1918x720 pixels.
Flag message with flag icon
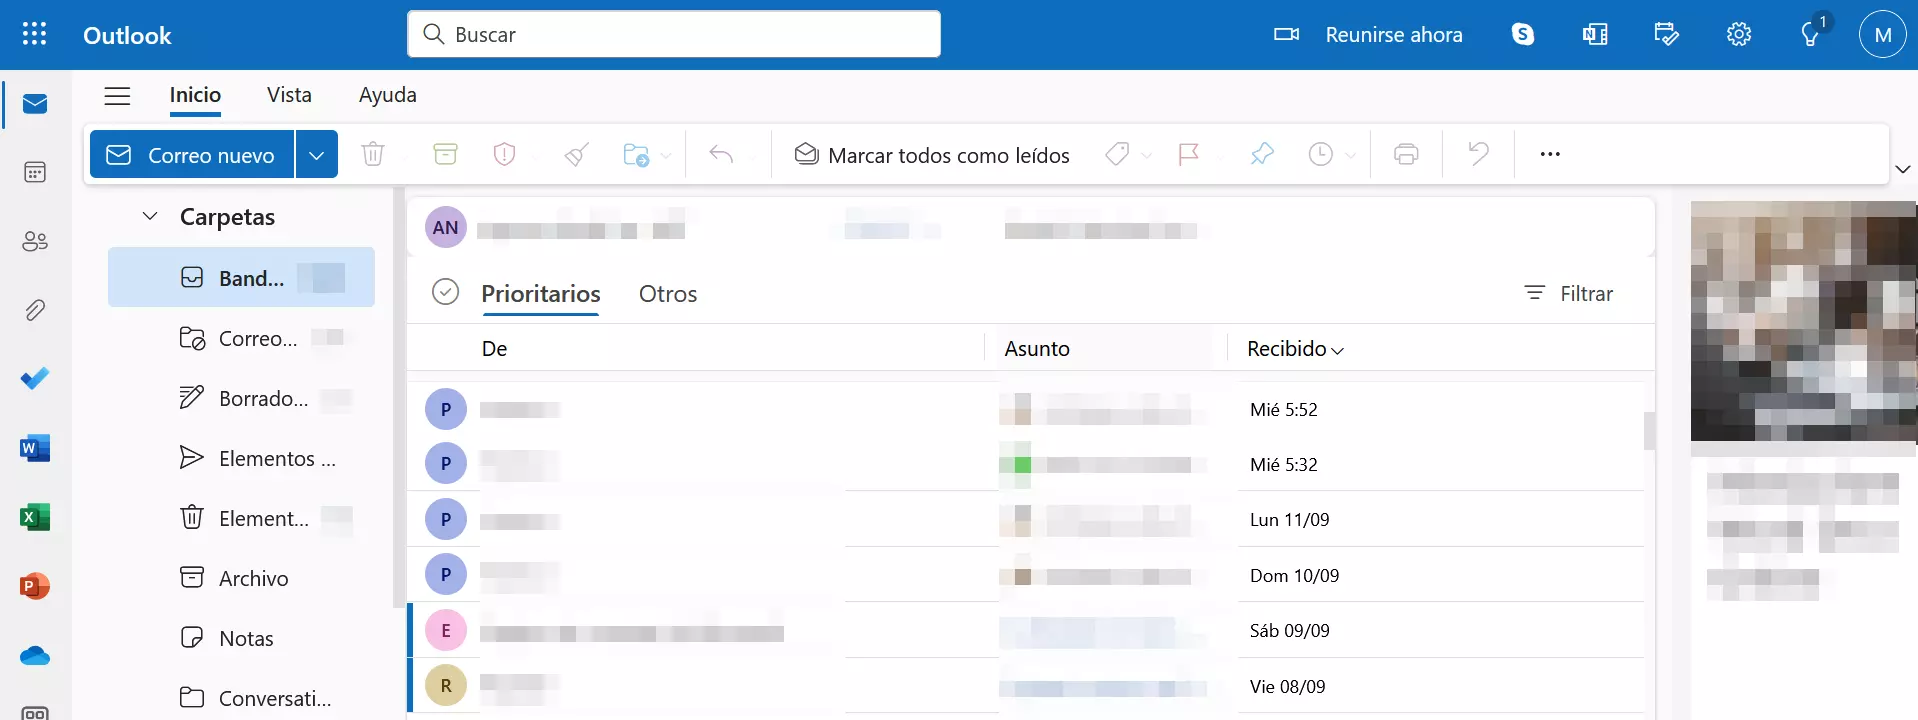(x=1189, y=154)
